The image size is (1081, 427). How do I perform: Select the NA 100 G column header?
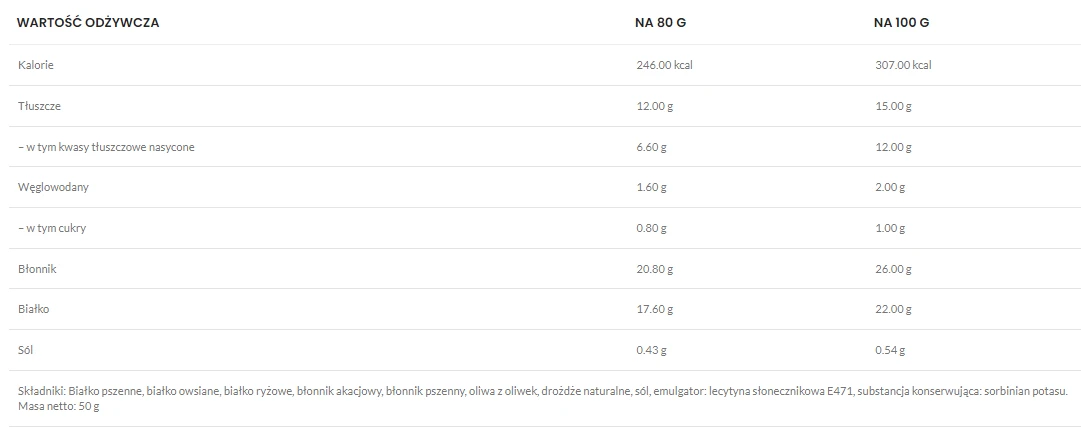click(902, 22)
